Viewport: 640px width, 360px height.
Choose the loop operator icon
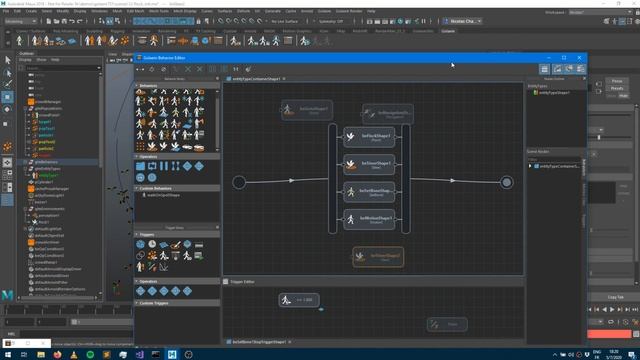152,166
